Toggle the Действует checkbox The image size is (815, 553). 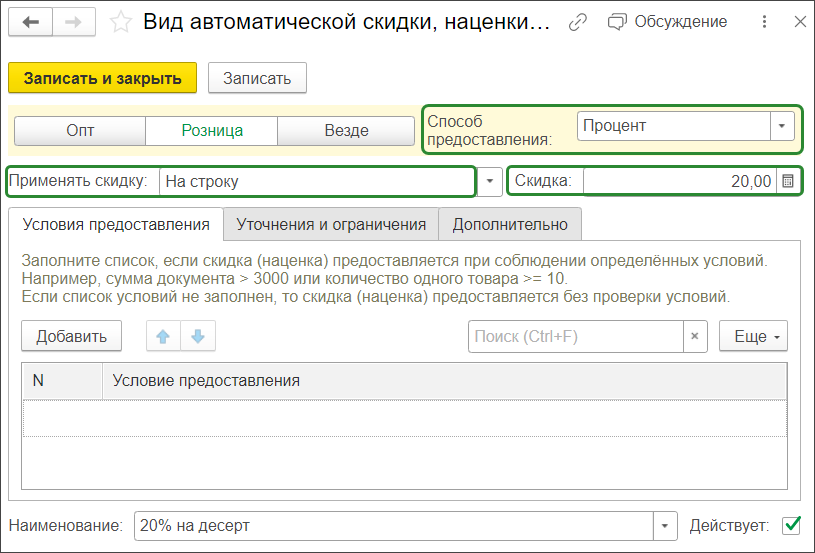pyautogui.click(x=792, y=525)
